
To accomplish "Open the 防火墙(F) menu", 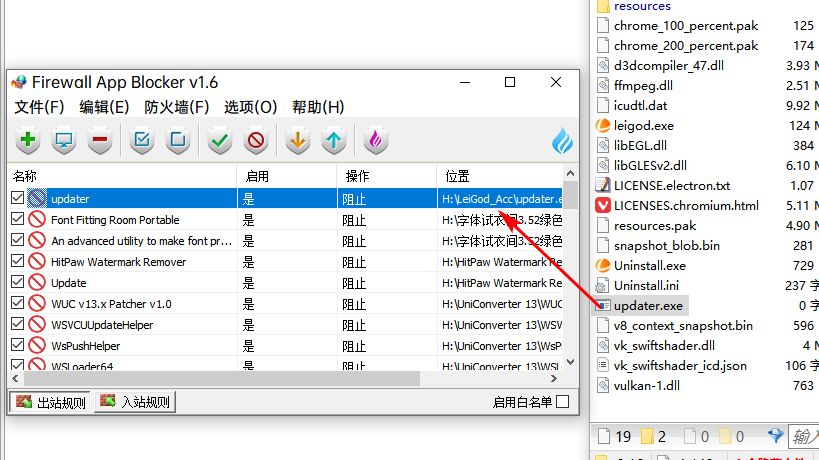I will (177, 107).
